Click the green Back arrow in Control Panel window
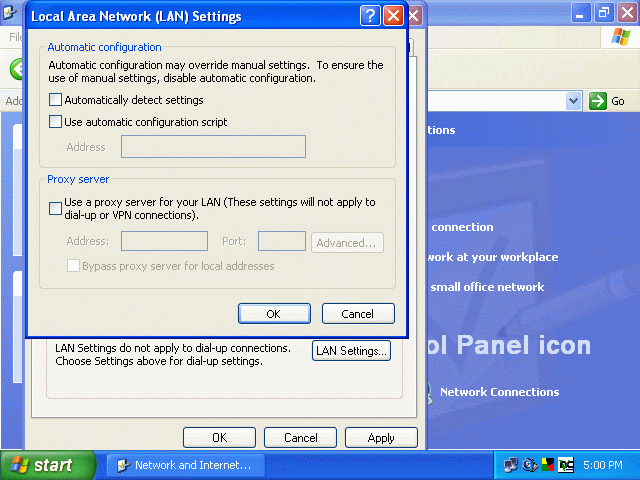The image size is (640, 480). click(x=17, y=69)
